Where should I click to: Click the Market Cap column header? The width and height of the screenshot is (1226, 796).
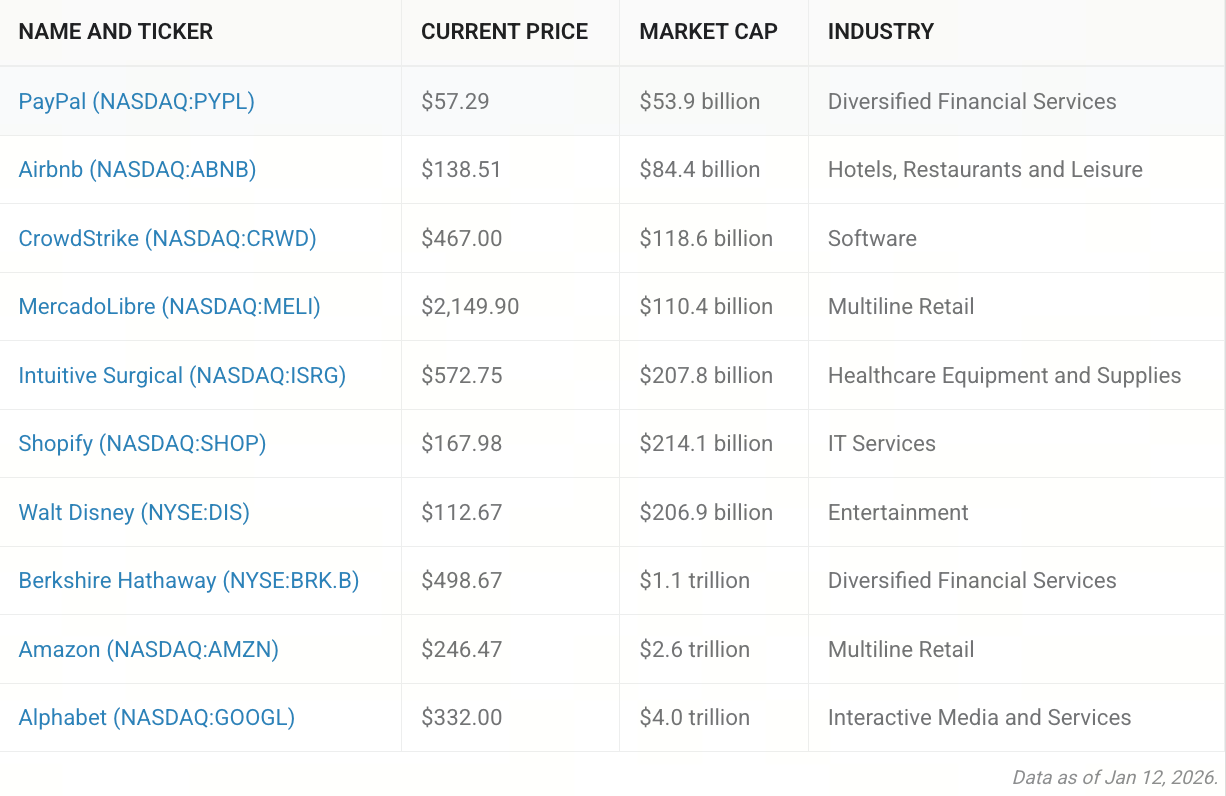[x=708, y=32]
